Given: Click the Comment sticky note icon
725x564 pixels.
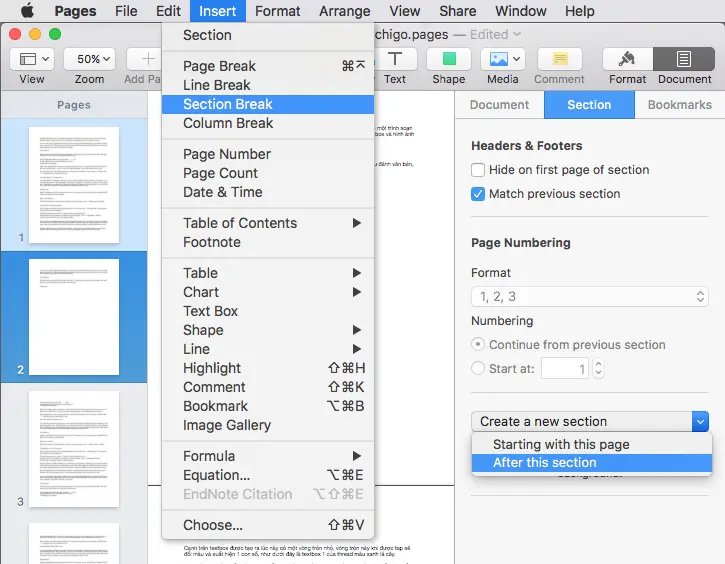Looking at the screenshot, I should click(x=559, y=59).
